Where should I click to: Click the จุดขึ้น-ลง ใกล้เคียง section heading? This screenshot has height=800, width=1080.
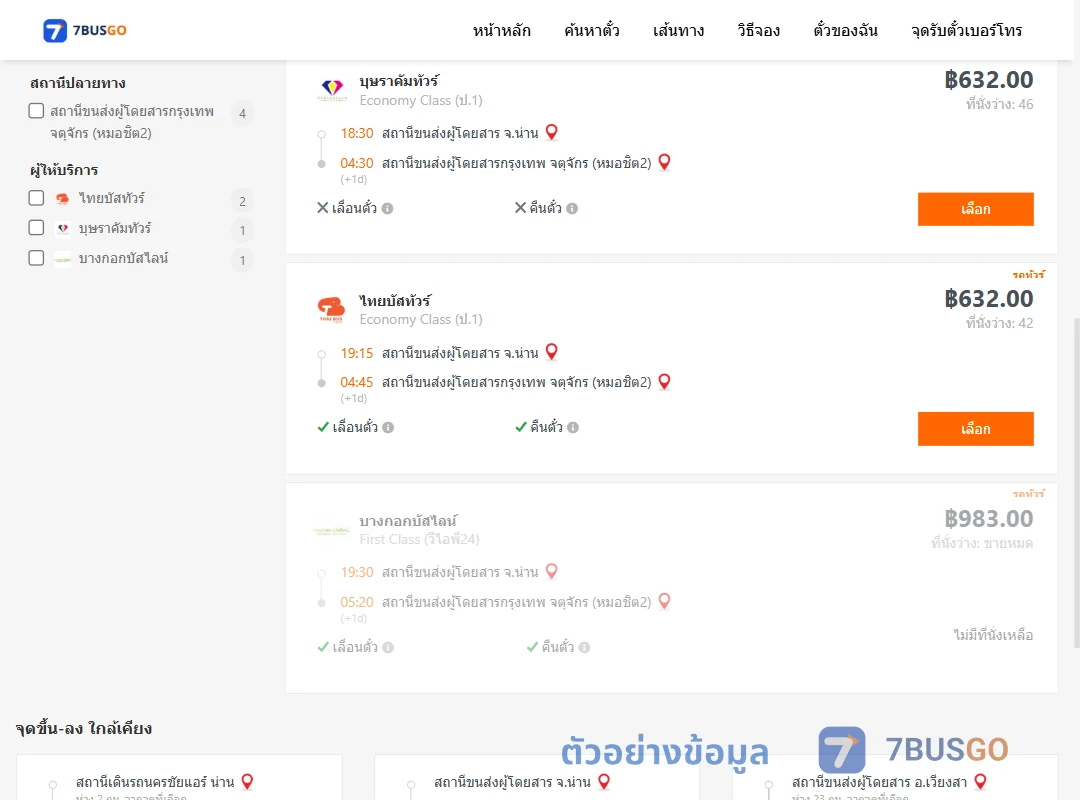click(83, 728)
